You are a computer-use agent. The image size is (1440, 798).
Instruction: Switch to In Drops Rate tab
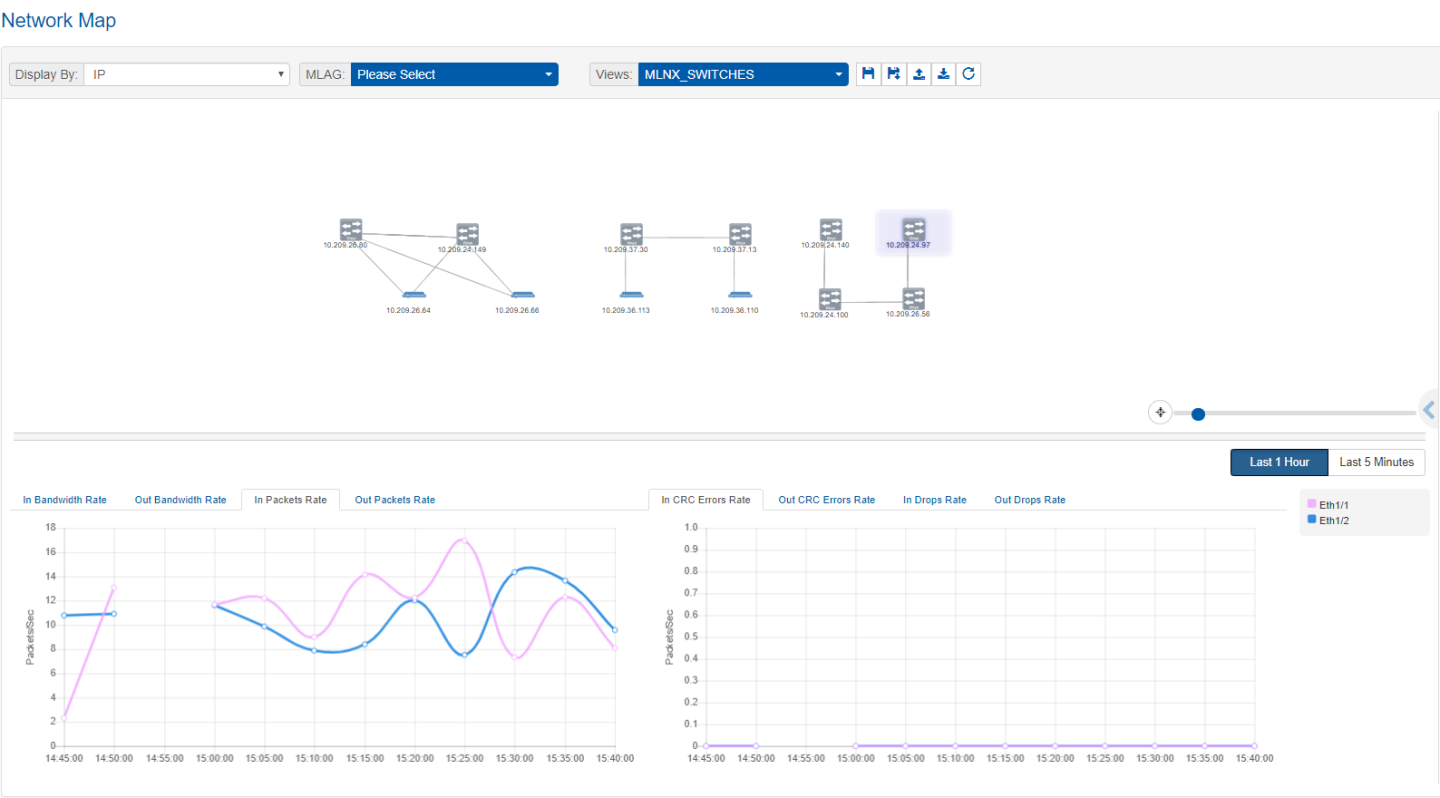tap(934, 500)
